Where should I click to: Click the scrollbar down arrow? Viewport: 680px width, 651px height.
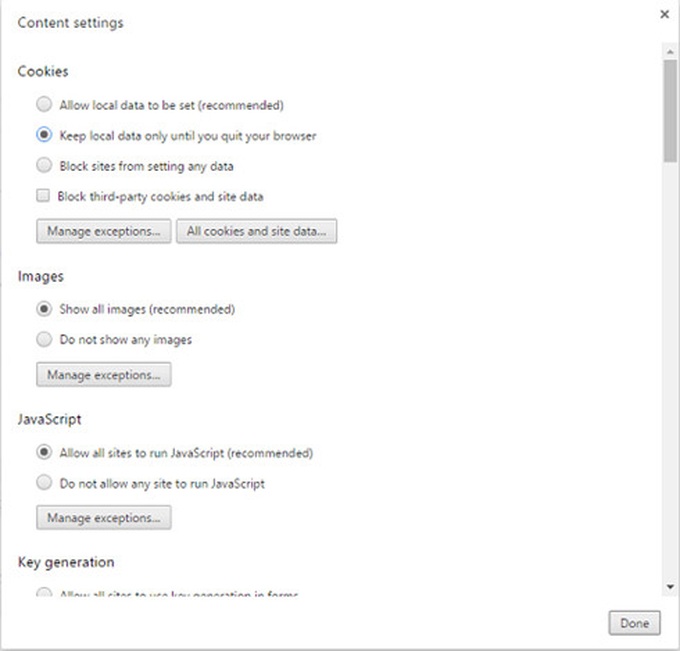670,587
